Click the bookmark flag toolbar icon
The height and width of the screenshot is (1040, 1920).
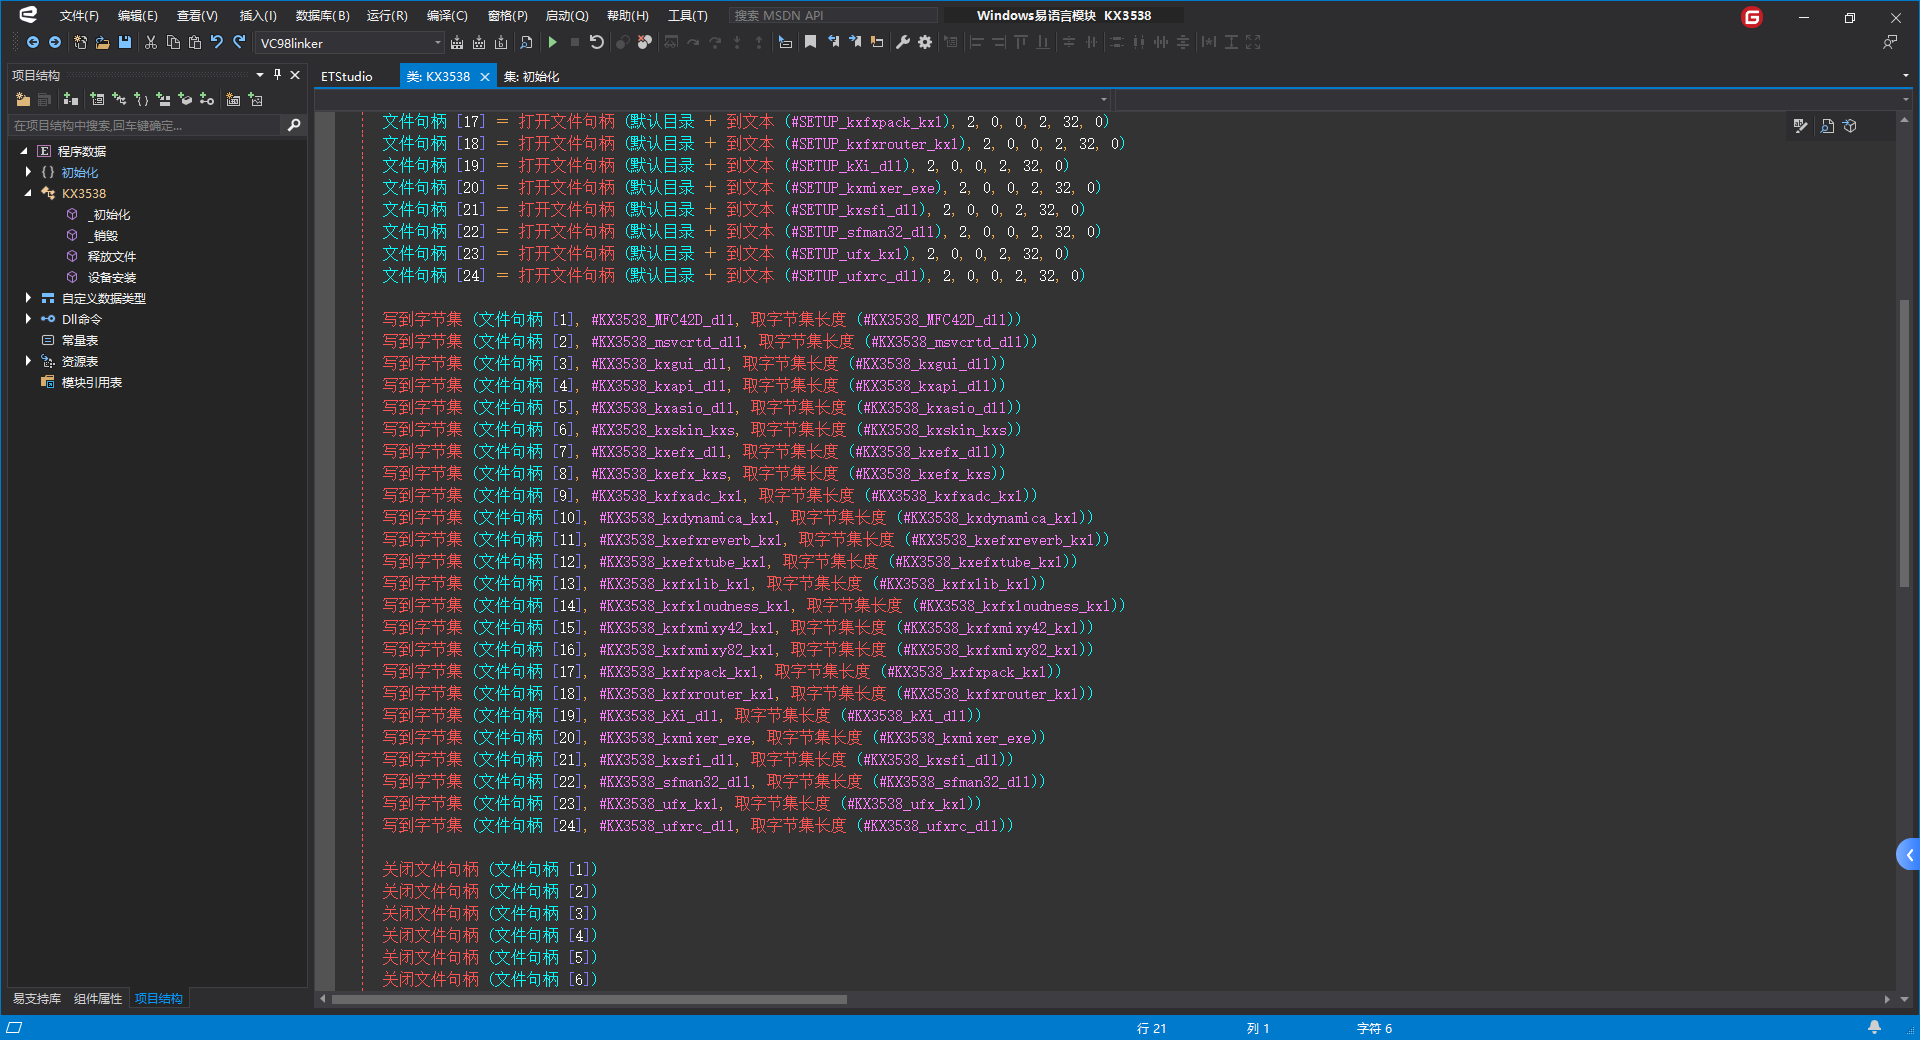pyautogui.click(x=811, y=42)
